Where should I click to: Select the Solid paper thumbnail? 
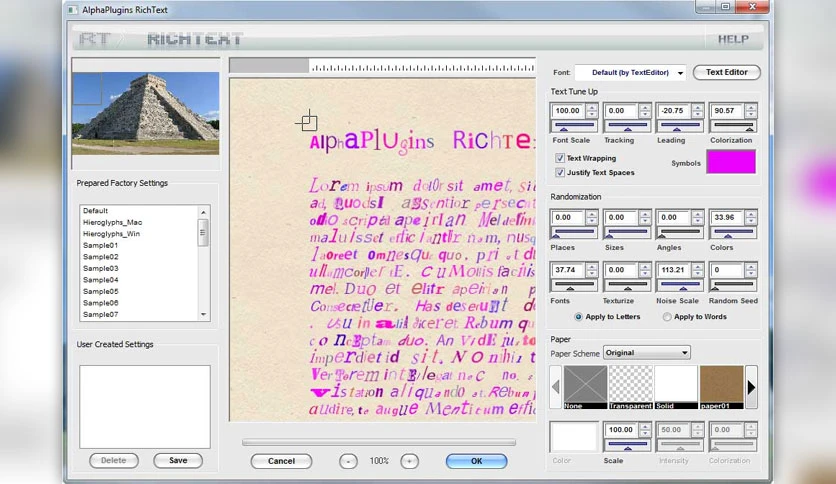click(x=676, y=387)
